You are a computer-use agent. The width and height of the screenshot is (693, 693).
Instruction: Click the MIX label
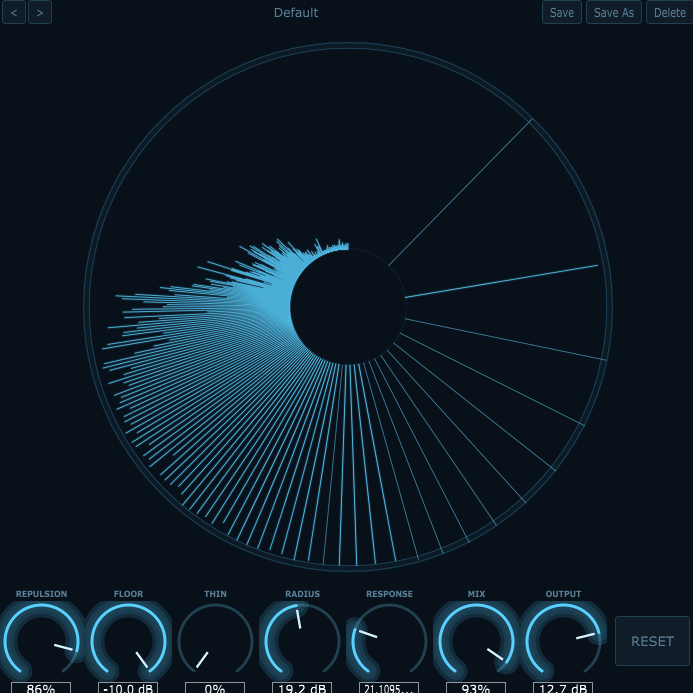tap(476, 594)
